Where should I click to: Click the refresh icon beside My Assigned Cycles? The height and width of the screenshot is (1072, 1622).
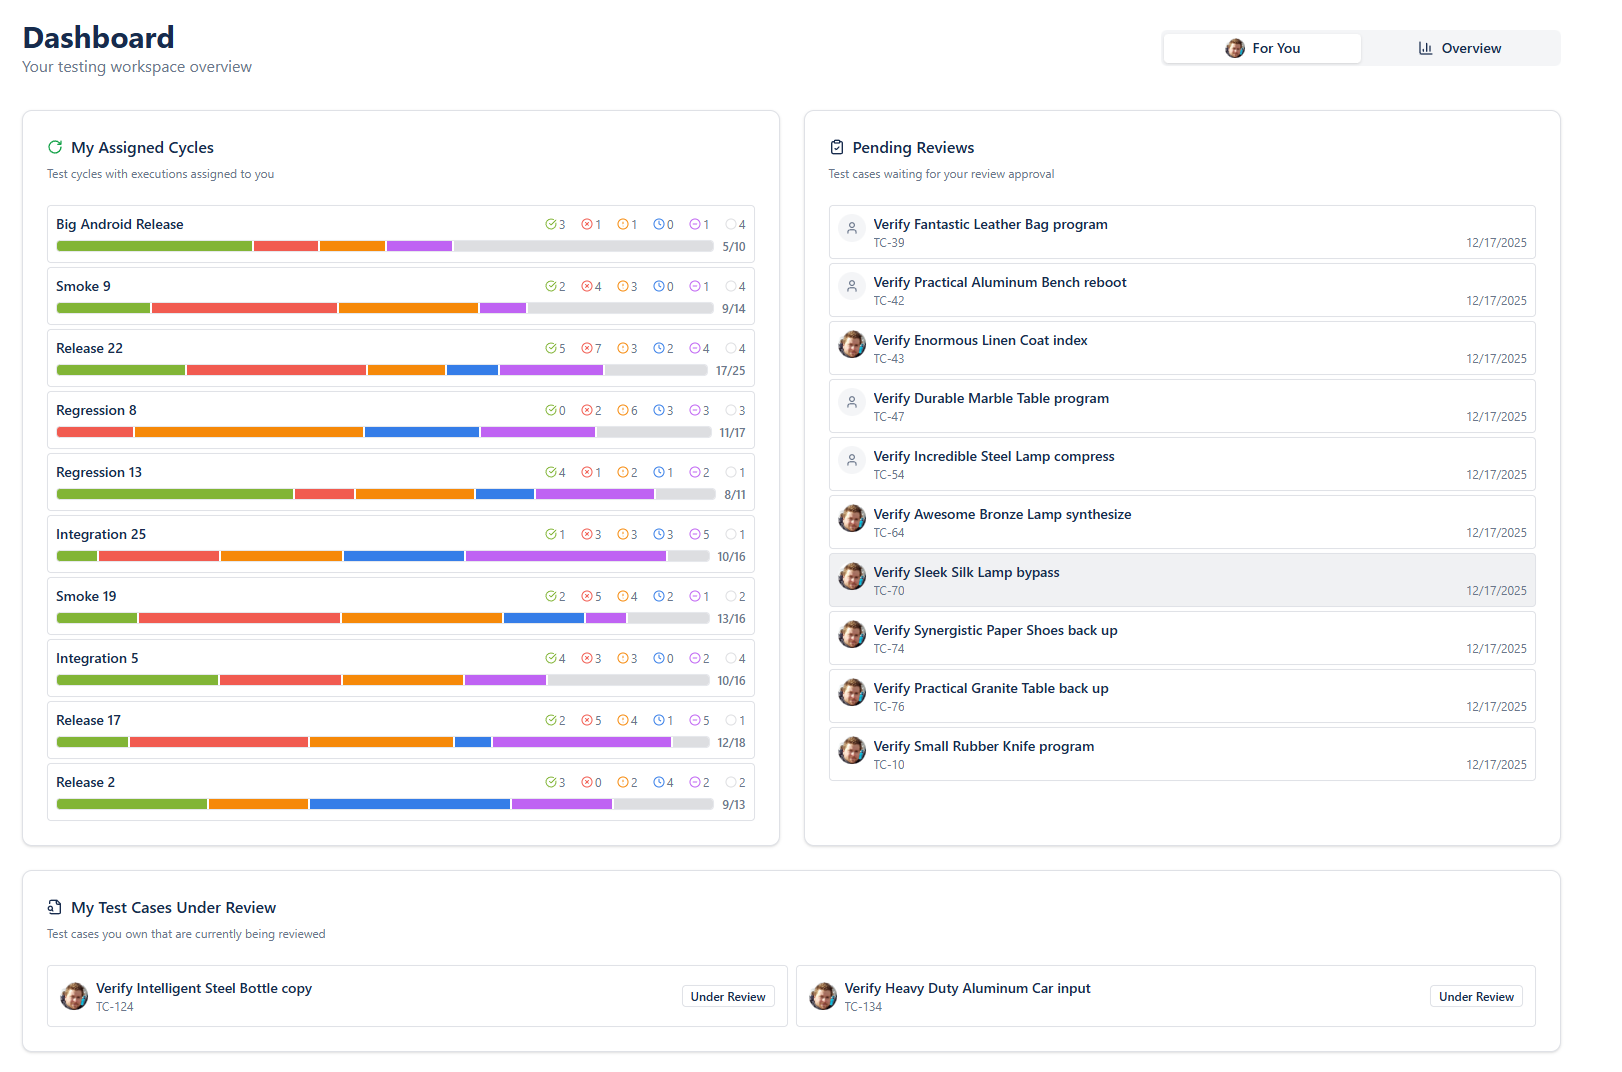(55, 147)
